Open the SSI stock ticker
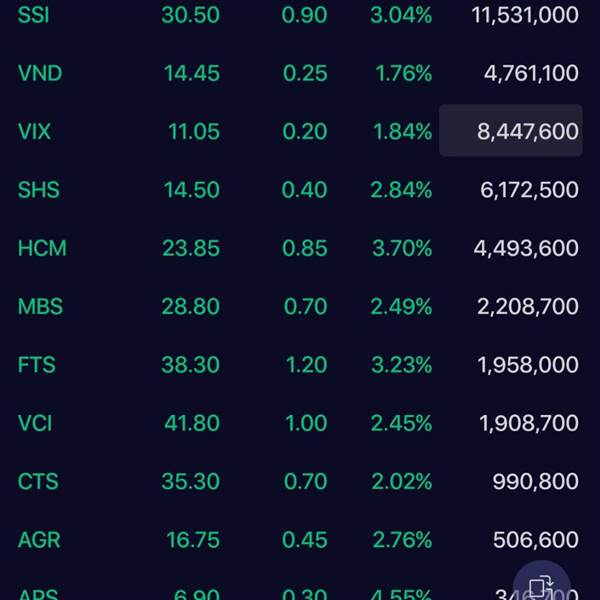Viewport: 600px width, 600px height. [x=34, y=15]
